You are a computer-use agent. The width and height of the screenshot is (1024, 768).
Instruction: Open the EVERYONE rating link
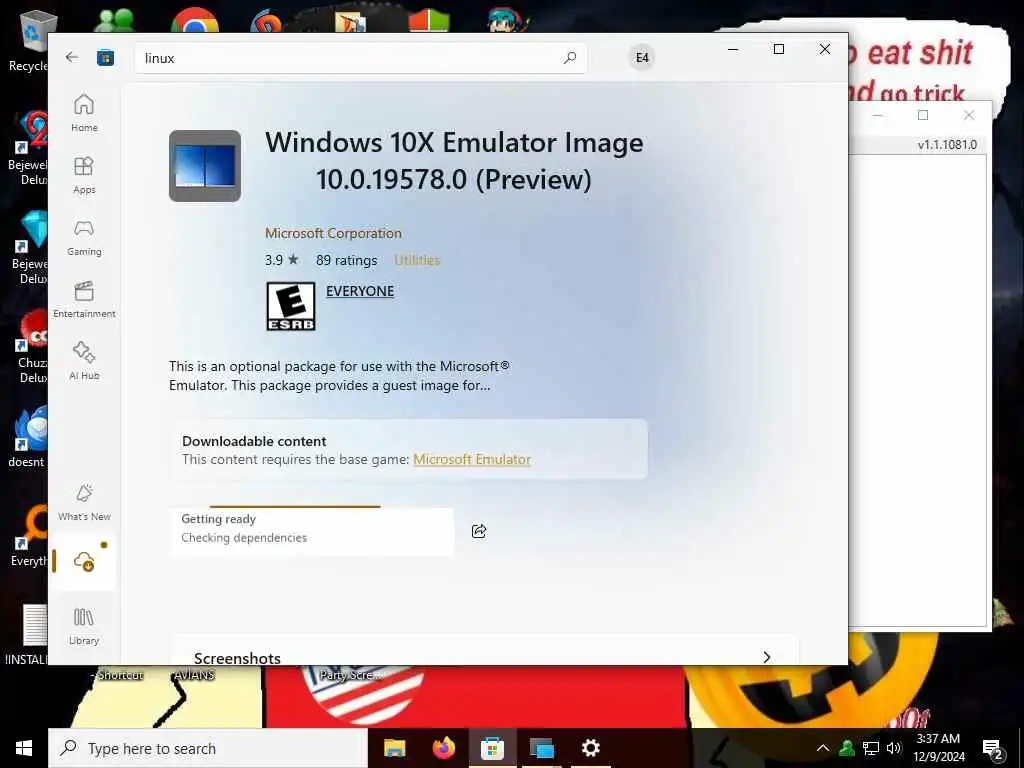click(360, 291)
